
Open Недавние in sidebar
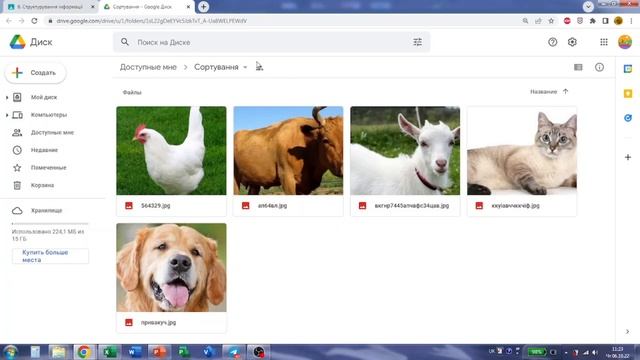click(44, 150)
